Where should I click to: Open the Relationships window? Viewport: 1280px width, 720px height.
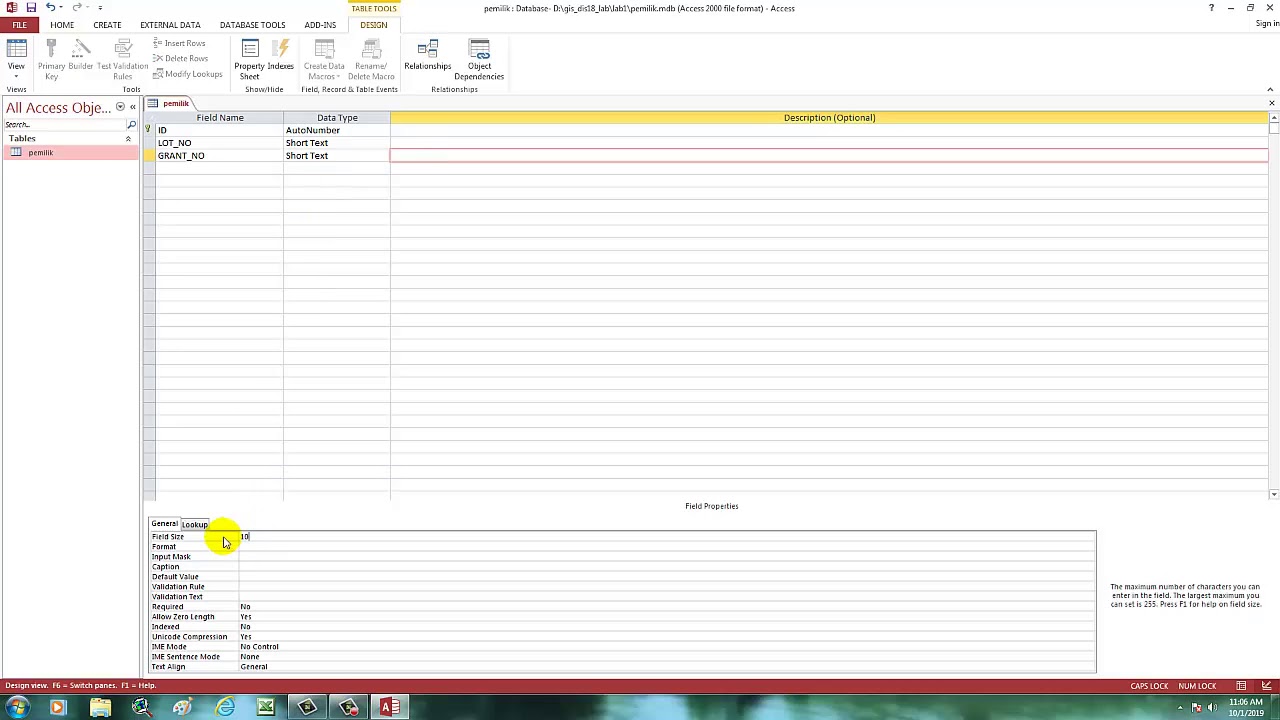427,55
